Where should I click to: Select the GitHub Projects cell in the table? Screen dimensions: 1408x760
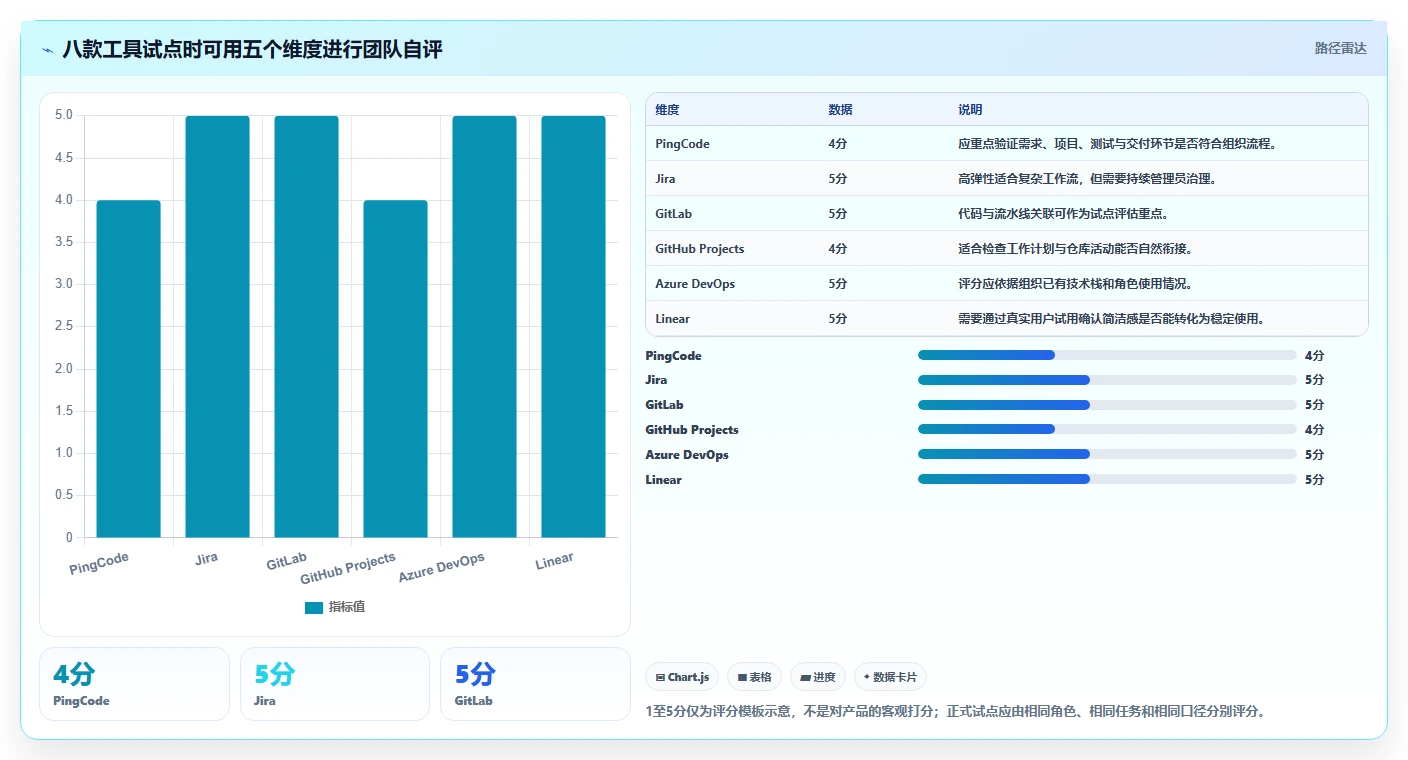[x=700, y=249]
